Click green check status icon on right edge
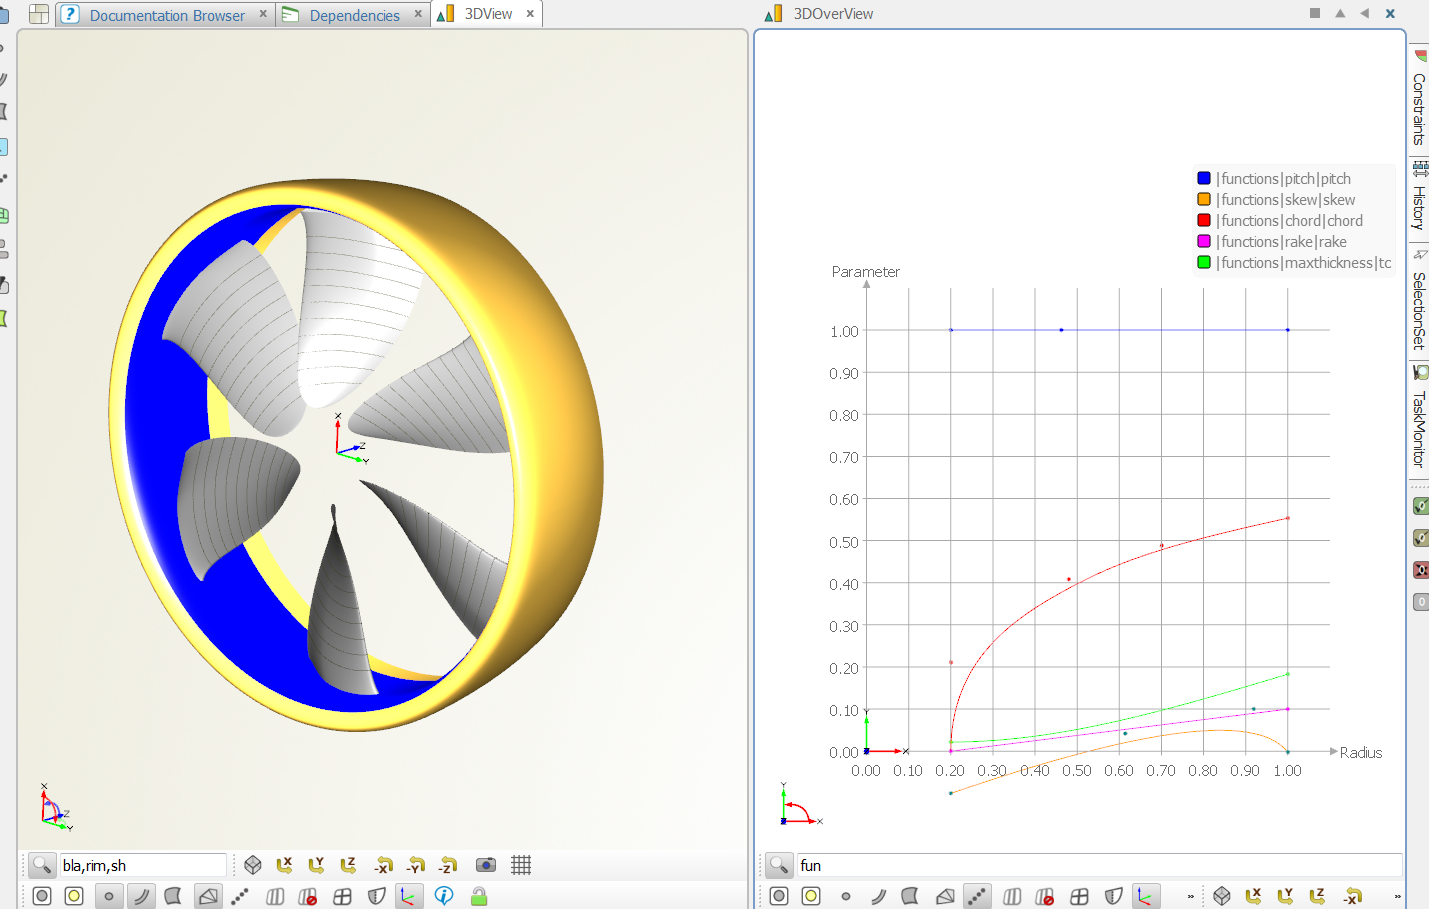Screen dimensions: 1429x909 click(x=1420, y=506)
